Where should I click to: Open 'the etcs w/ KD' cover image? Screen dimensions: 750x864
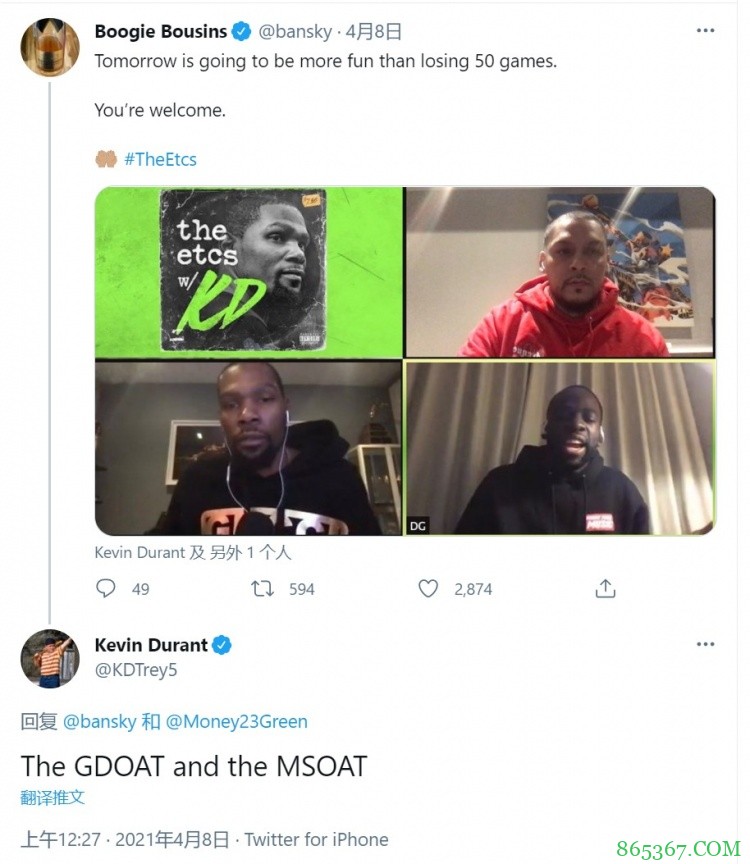coord(249,272)
